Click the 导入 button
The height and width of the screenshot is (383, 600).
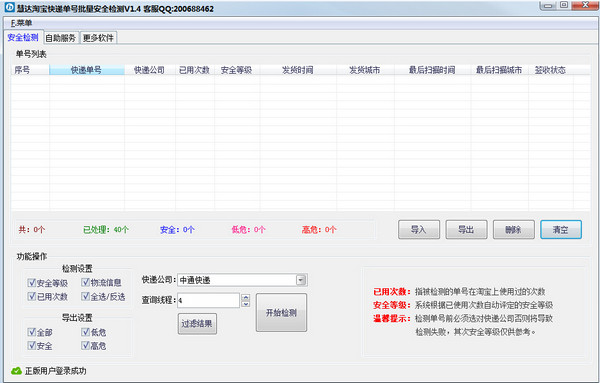point(419,230)
